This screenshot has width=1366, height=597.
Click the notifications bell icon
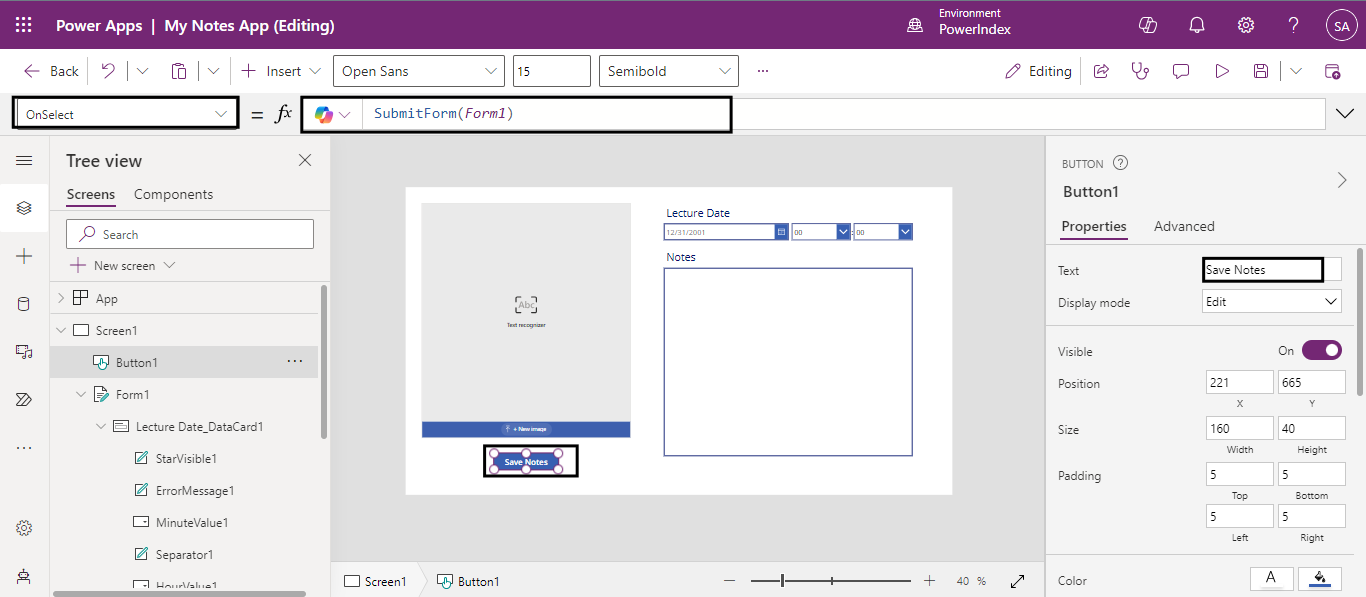(x=1196, y=25)
